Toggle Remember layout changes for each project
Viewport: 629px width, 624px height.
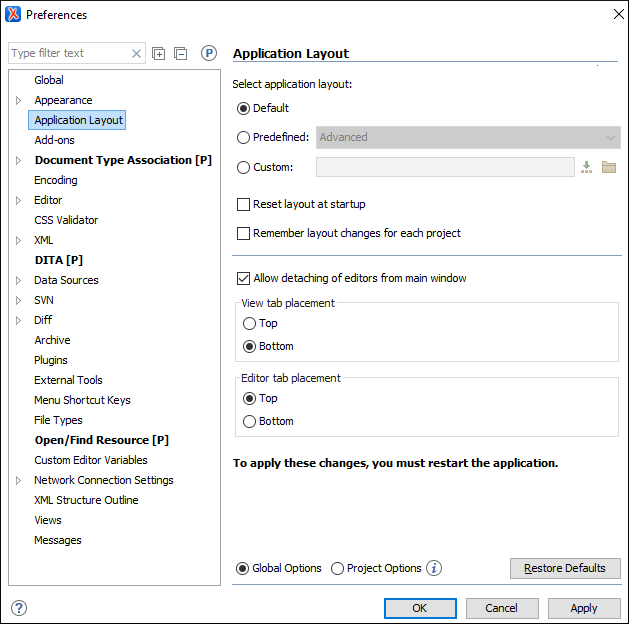point(243,233)
